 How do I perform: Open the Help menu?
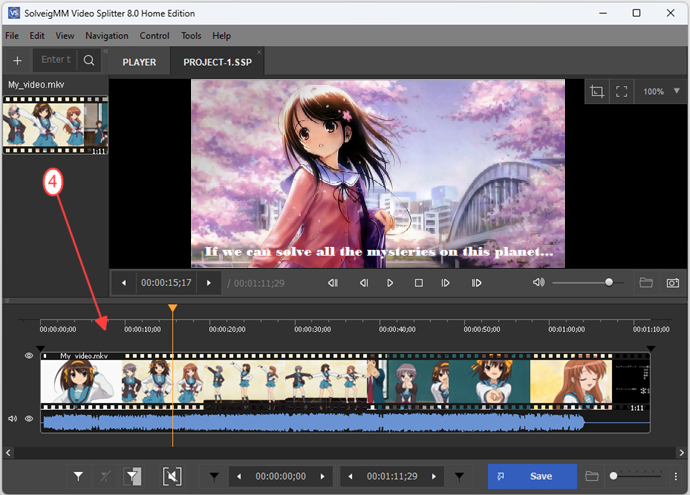[x=221, y=36]
